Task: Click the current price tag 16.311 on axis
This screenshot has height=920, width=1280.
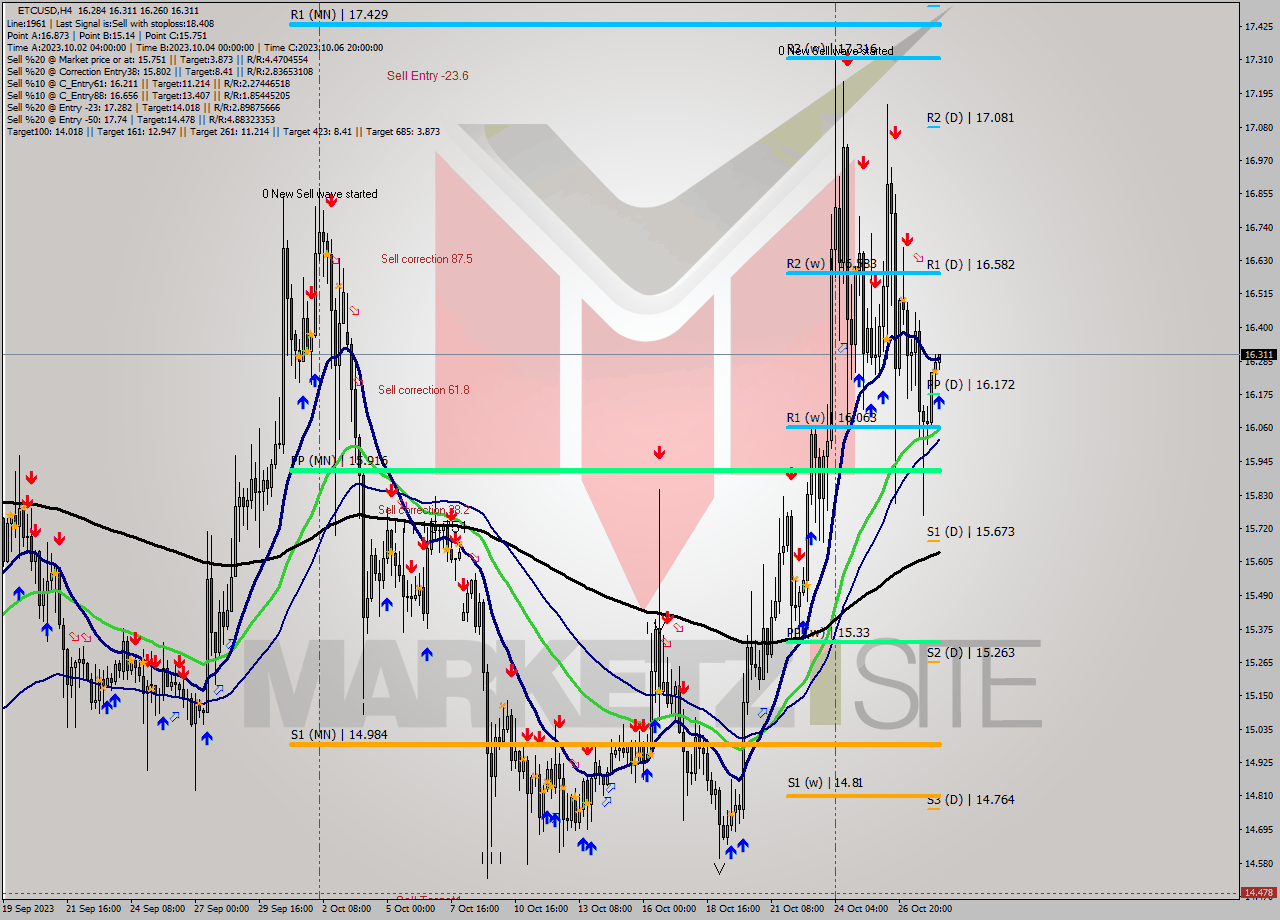Action: pos(1258,354)
